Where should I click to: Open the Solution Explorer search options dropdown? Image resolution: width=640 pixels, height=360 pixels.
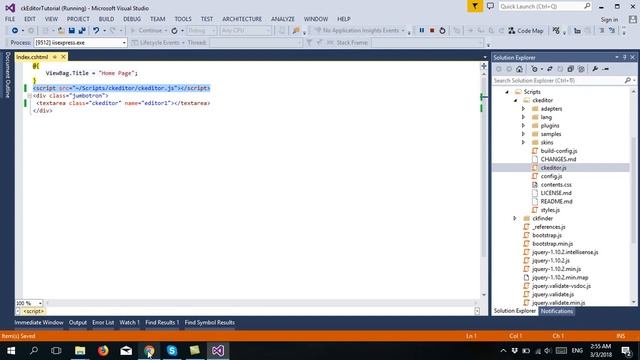point(634,80)
